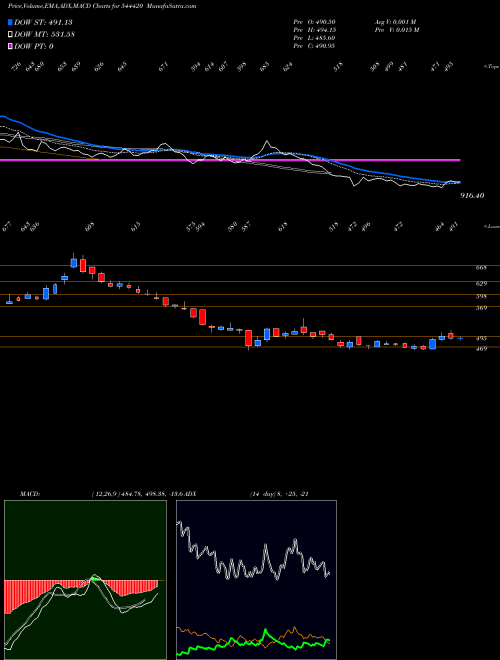Select the 'Pre C: 490.95' close value

[x=314, y=46]
